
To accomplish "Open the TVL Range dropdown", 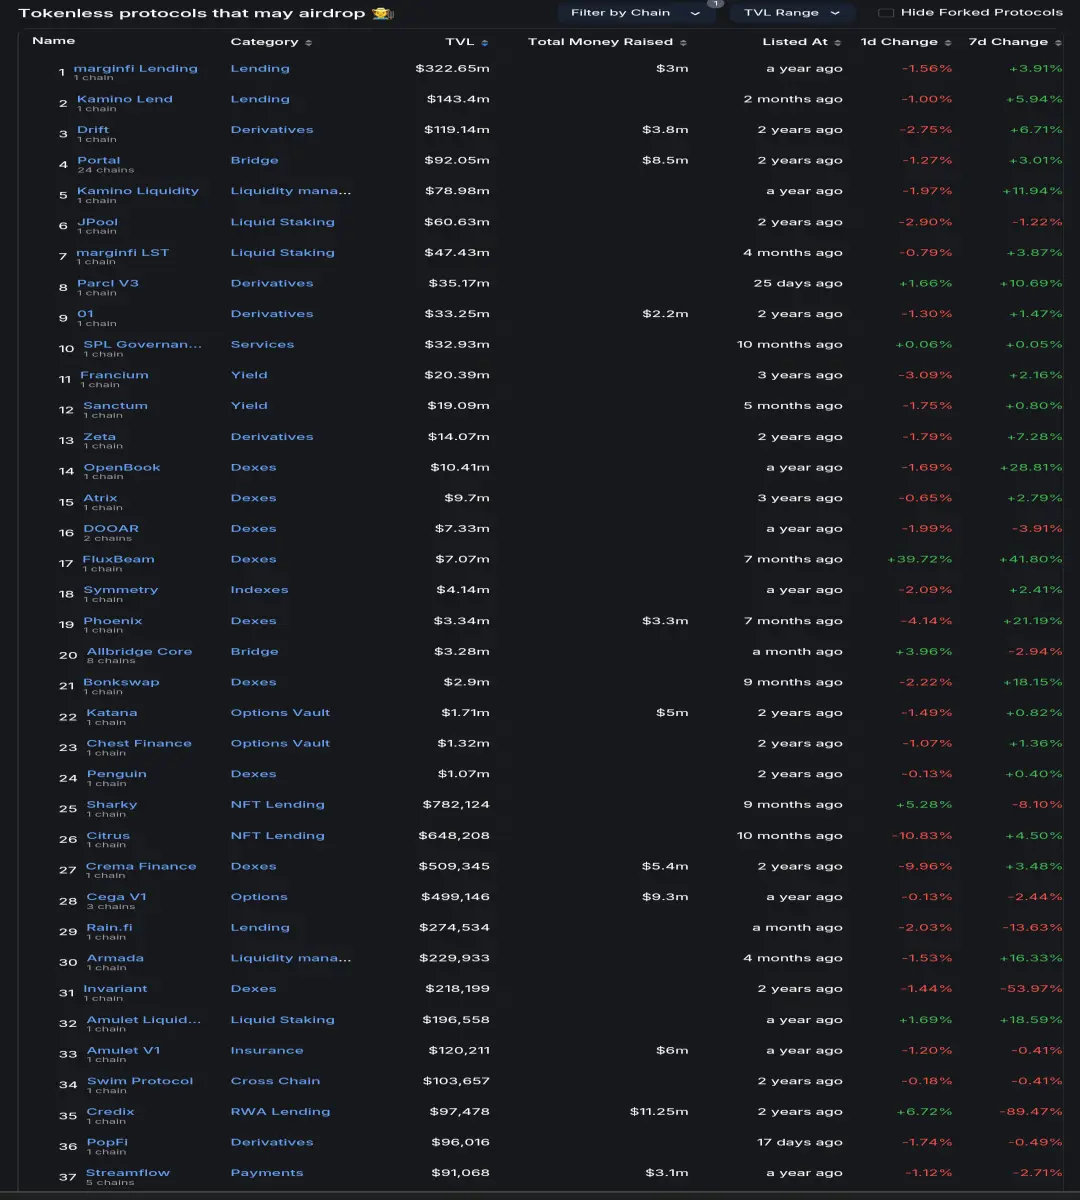I will pyautogui.click(x=792, y=13).
